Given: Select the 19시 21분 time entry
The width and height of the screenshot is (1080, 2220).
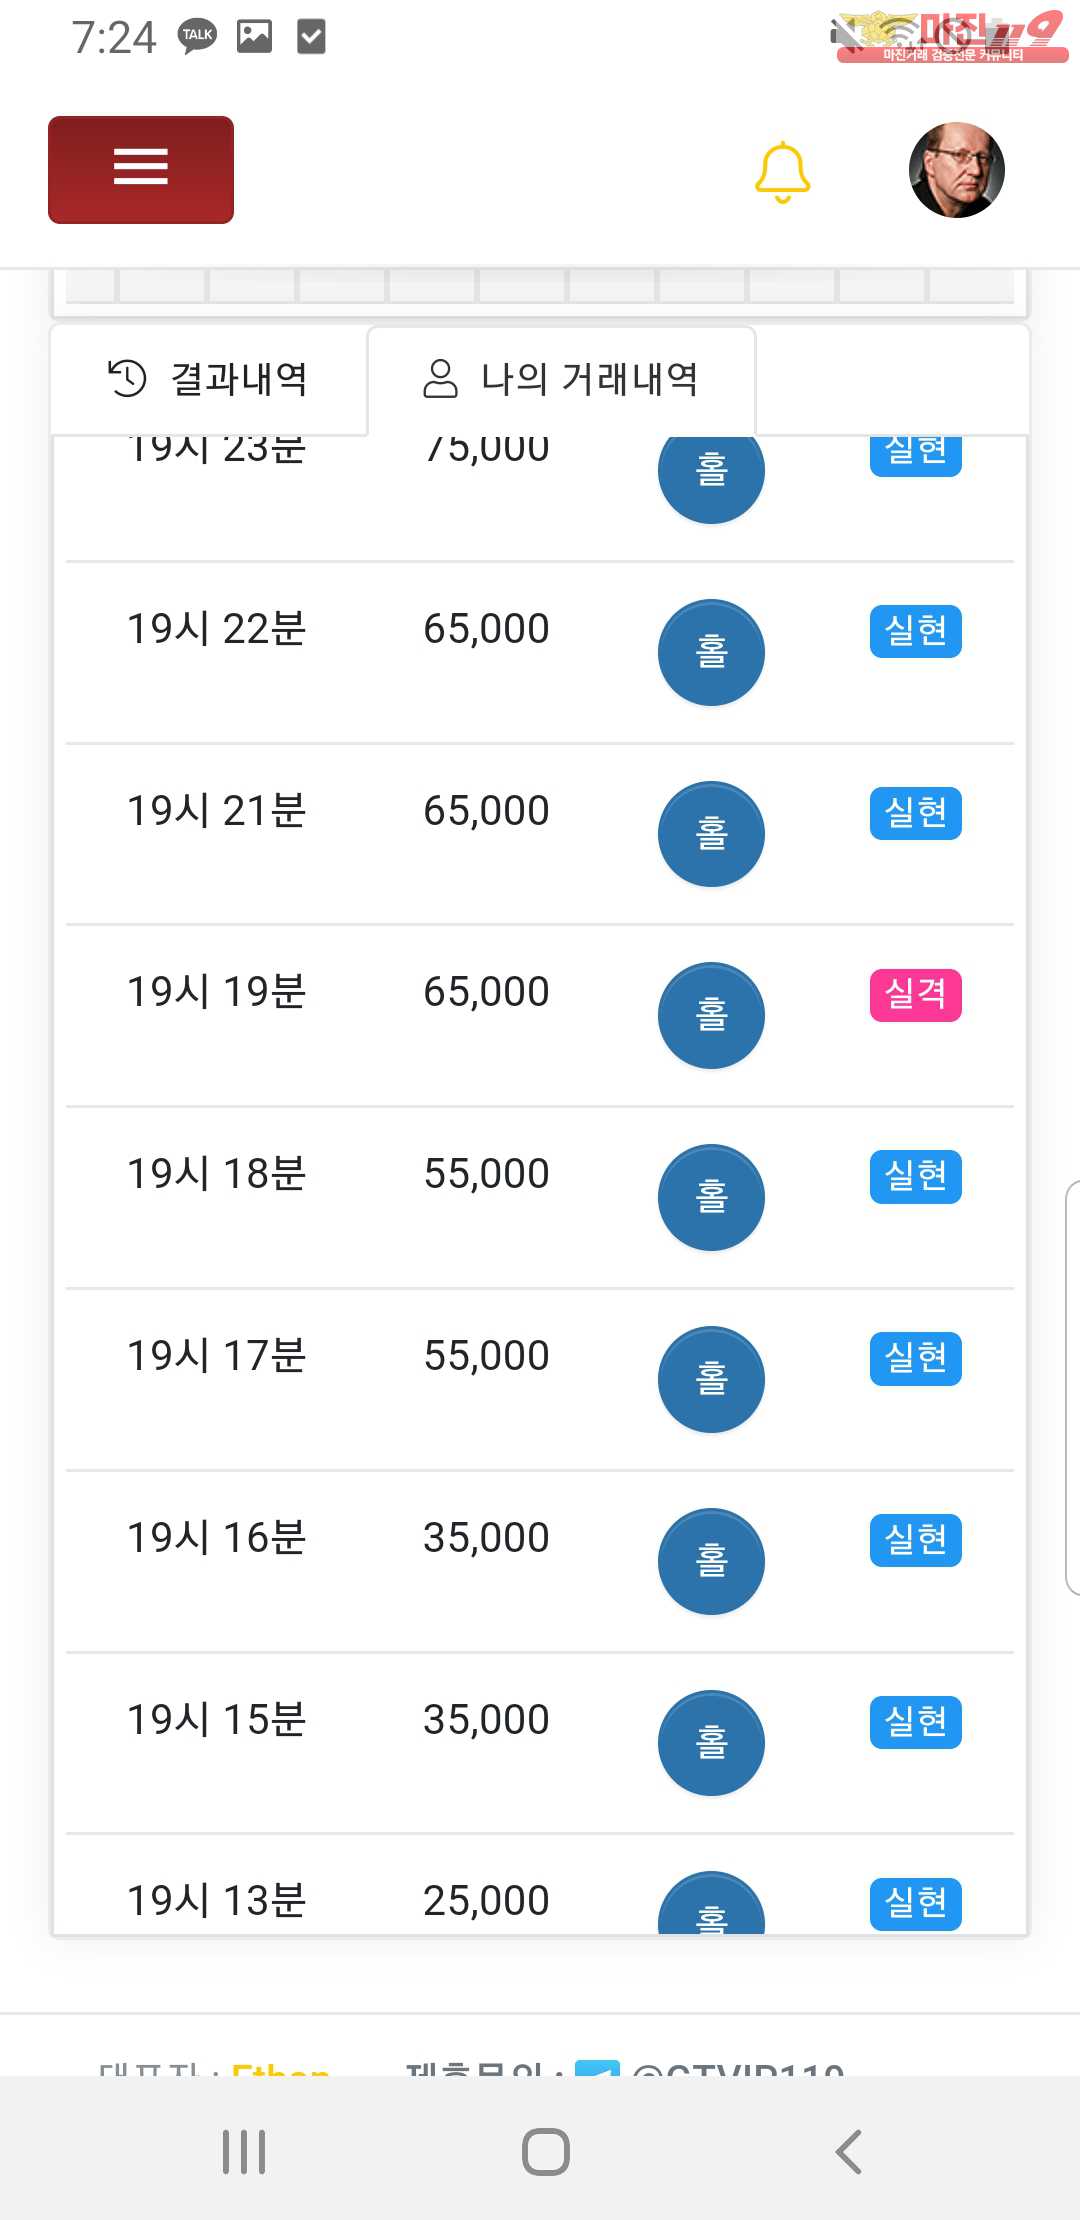Looking at the screenshot, I should (x=216, y=811).
